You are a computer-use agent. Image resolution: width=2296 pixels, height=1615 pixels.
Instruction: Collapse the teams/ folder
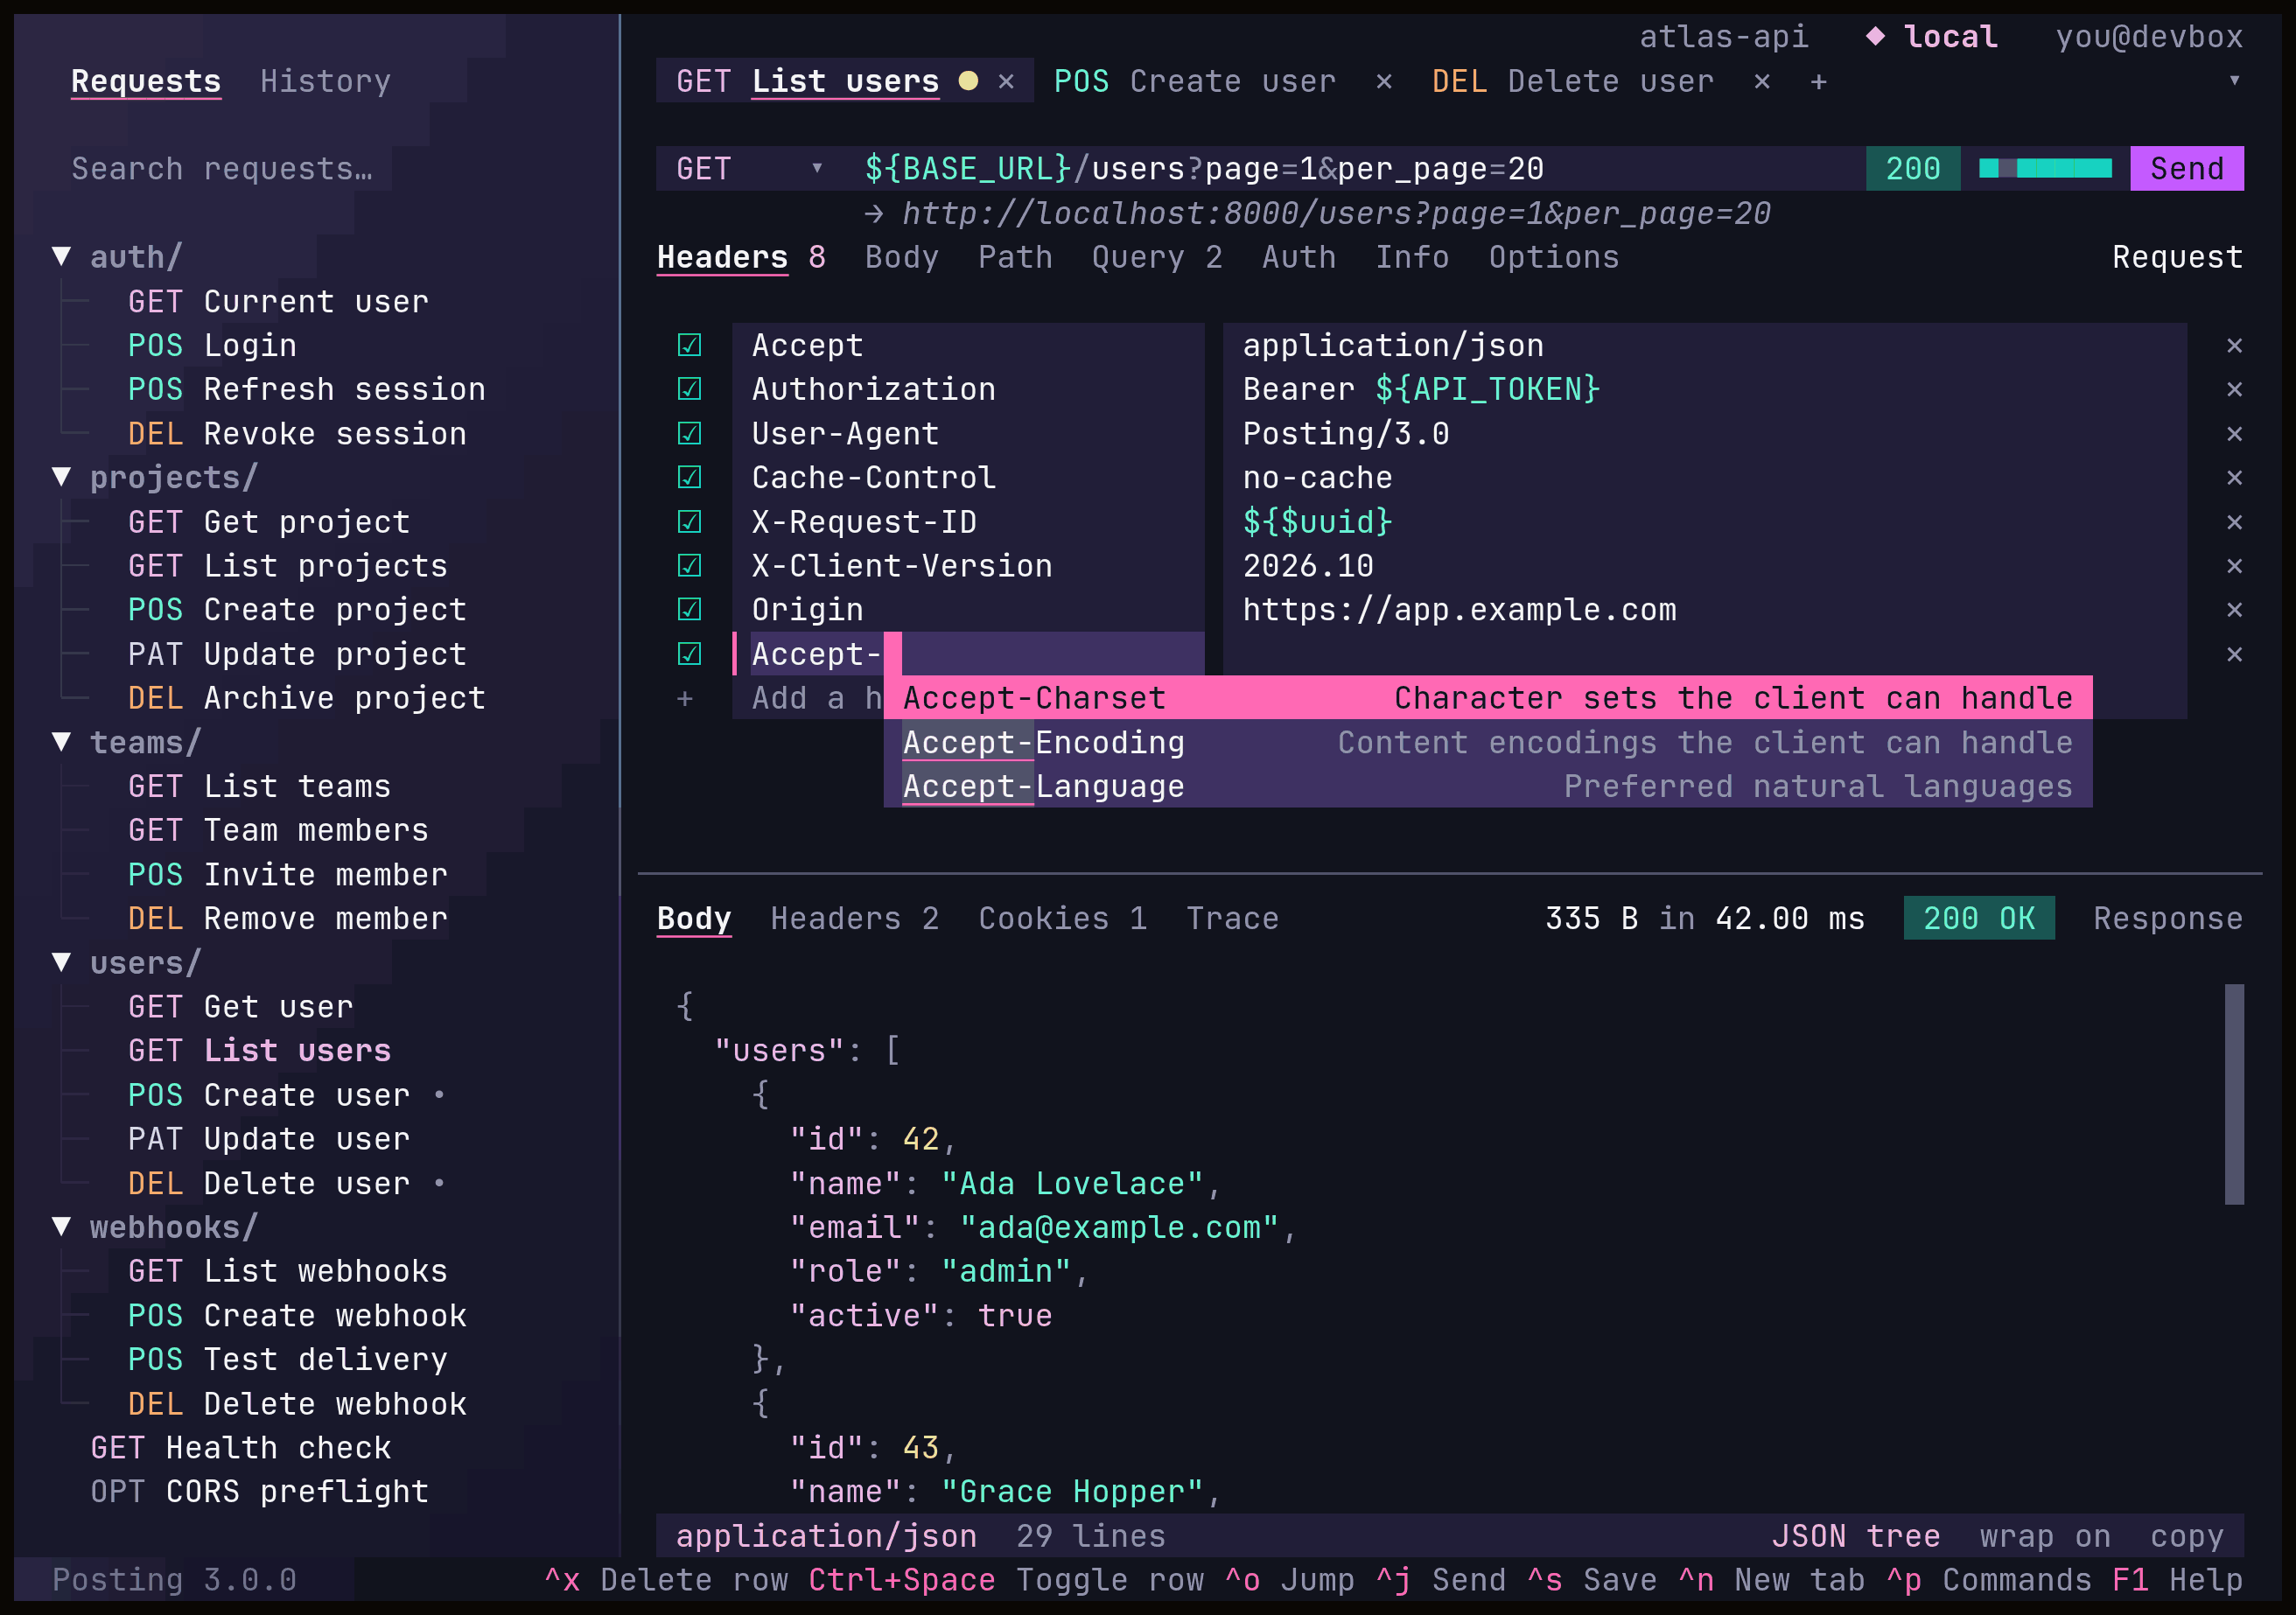62,742
